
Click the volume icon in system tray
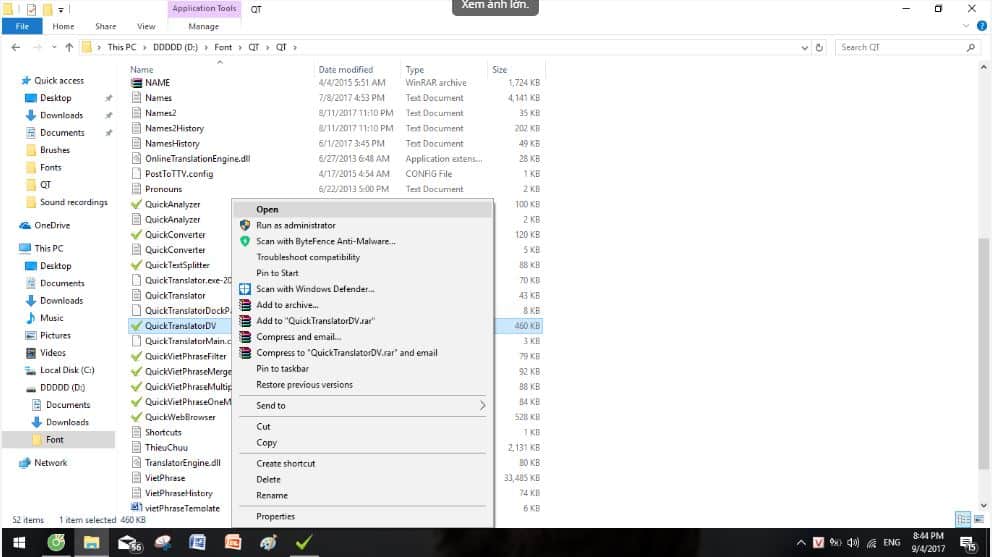853,542
